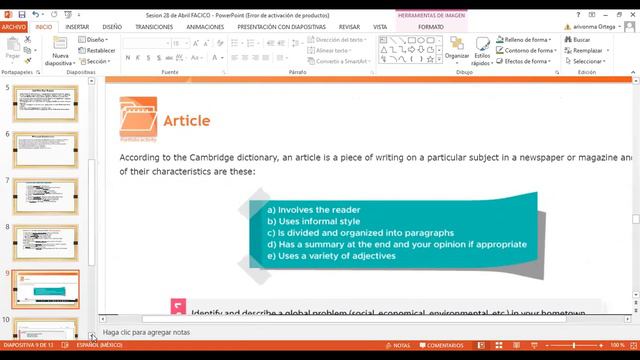Switch to reading view icon in status bar

(x=516, y=345)
